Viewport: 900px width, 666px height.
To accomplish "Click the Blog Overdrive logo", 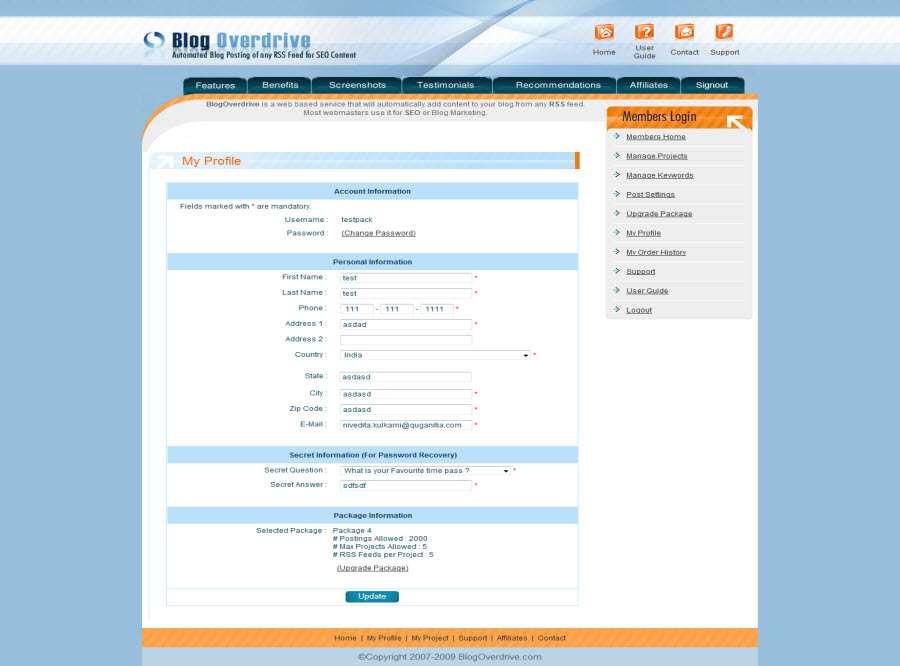I will pyautogui.click(x=250, y=45).
